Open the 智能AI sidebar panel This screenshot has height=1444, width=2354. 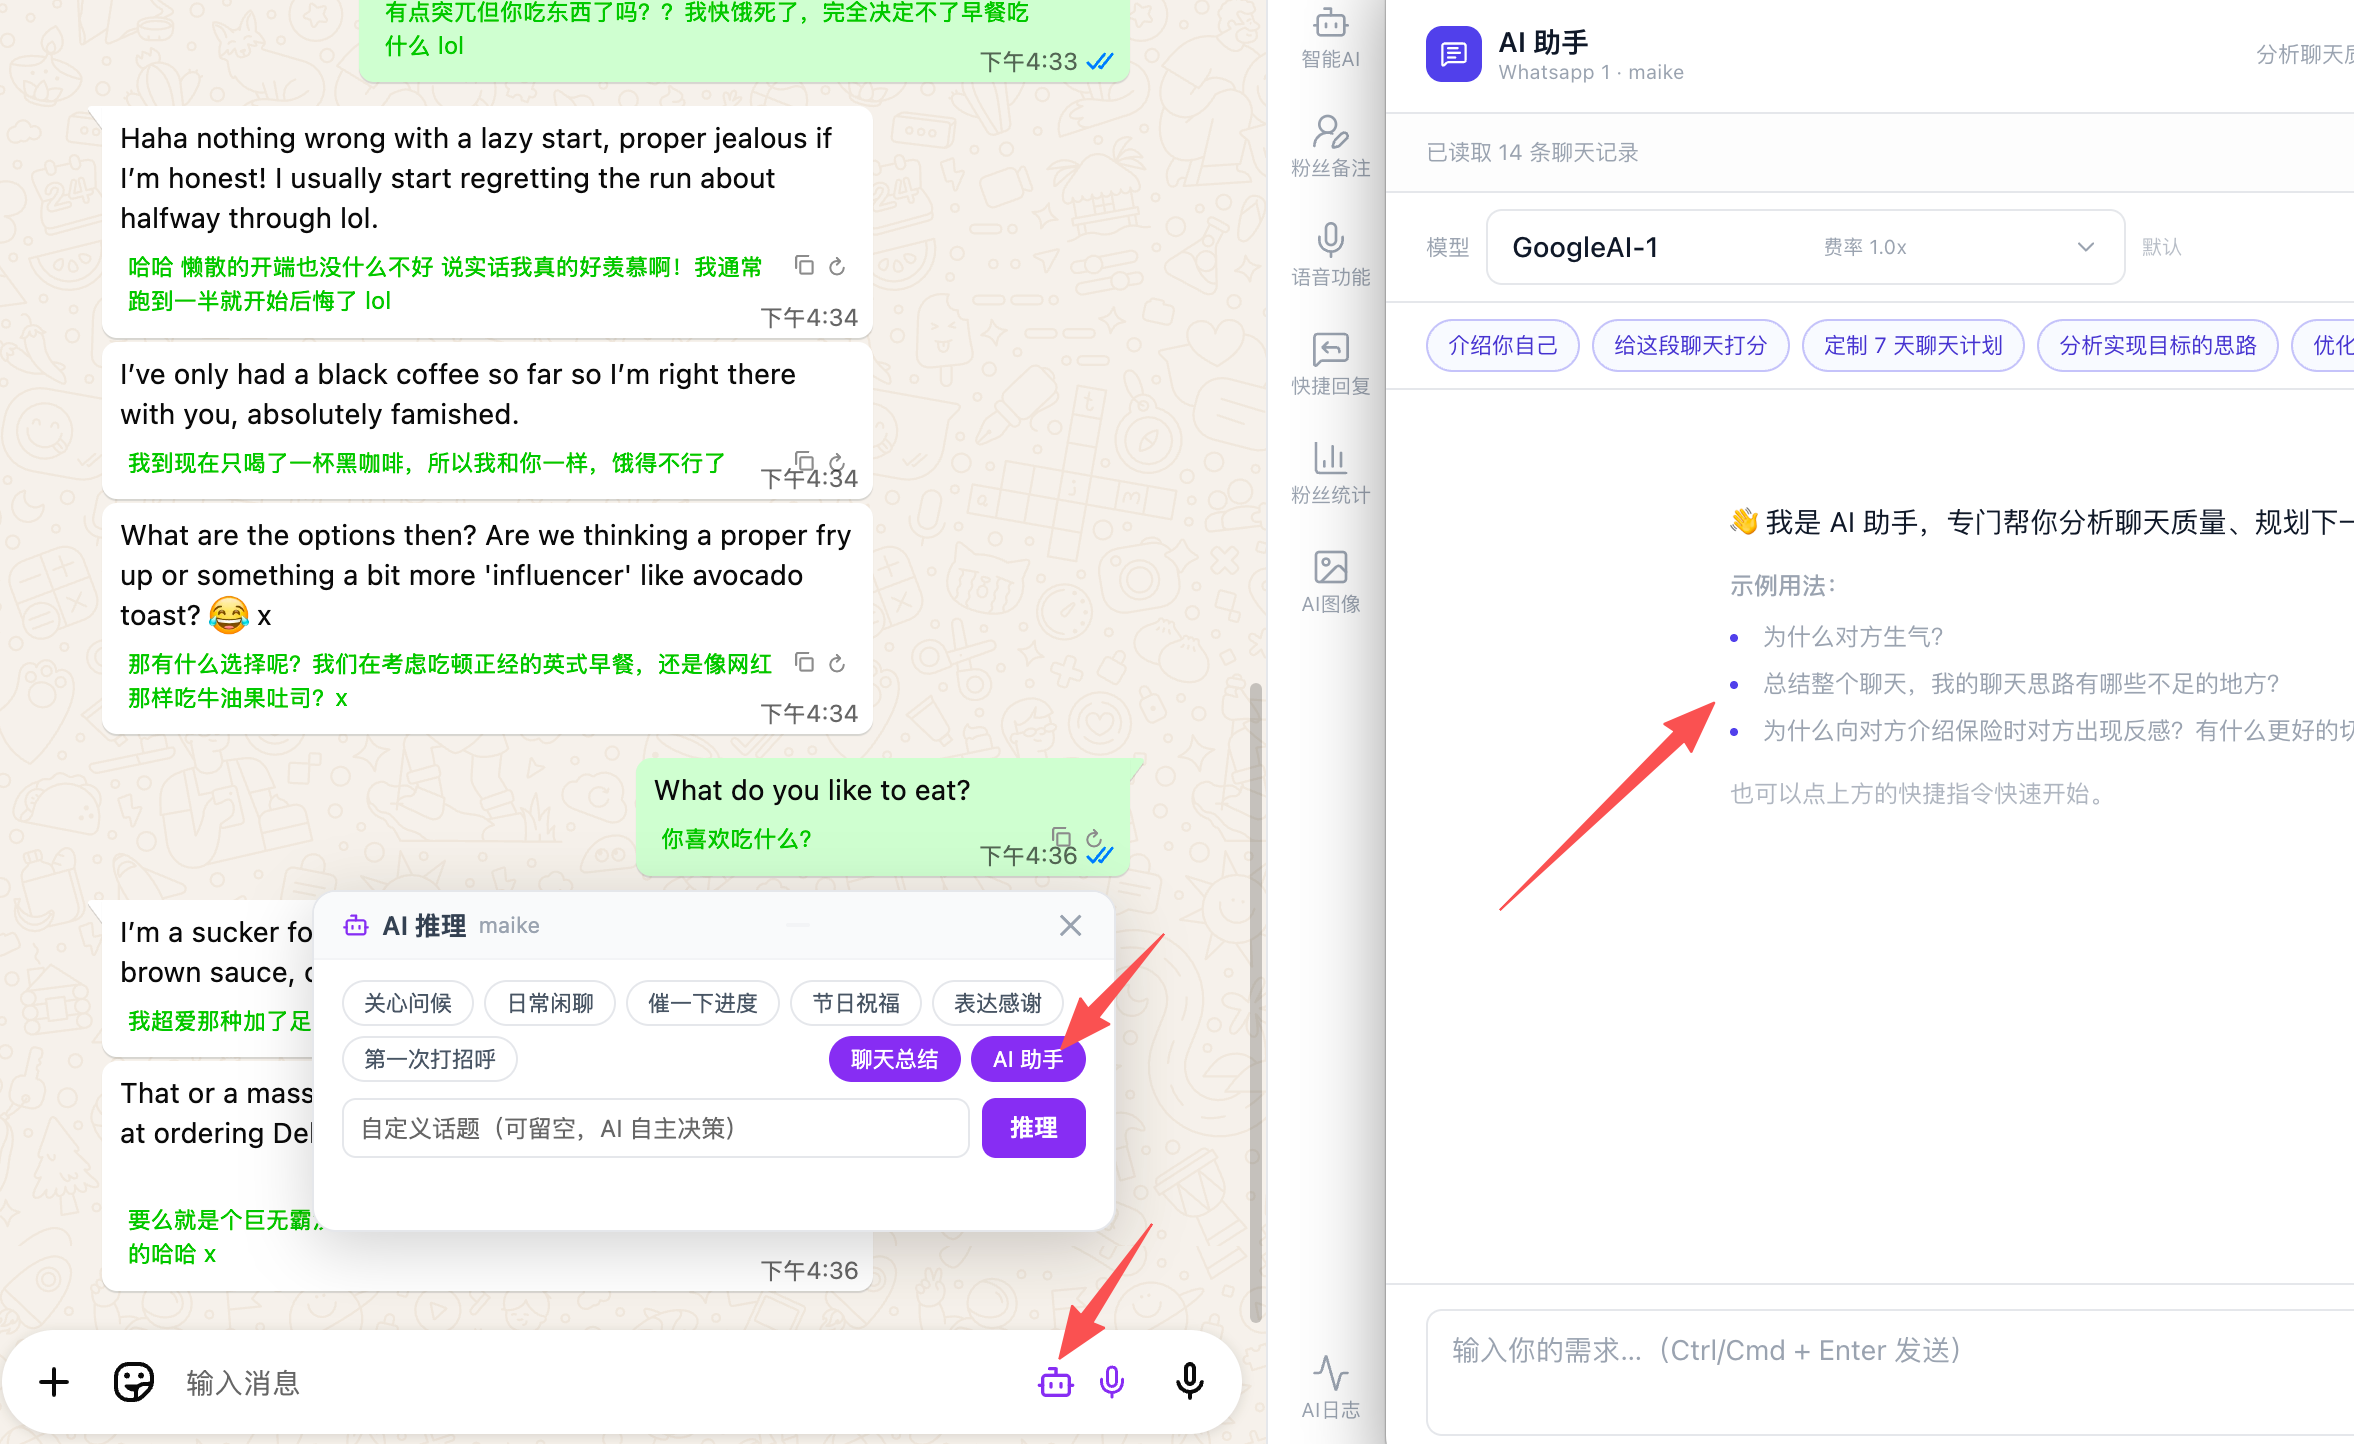click(1330, 38)
